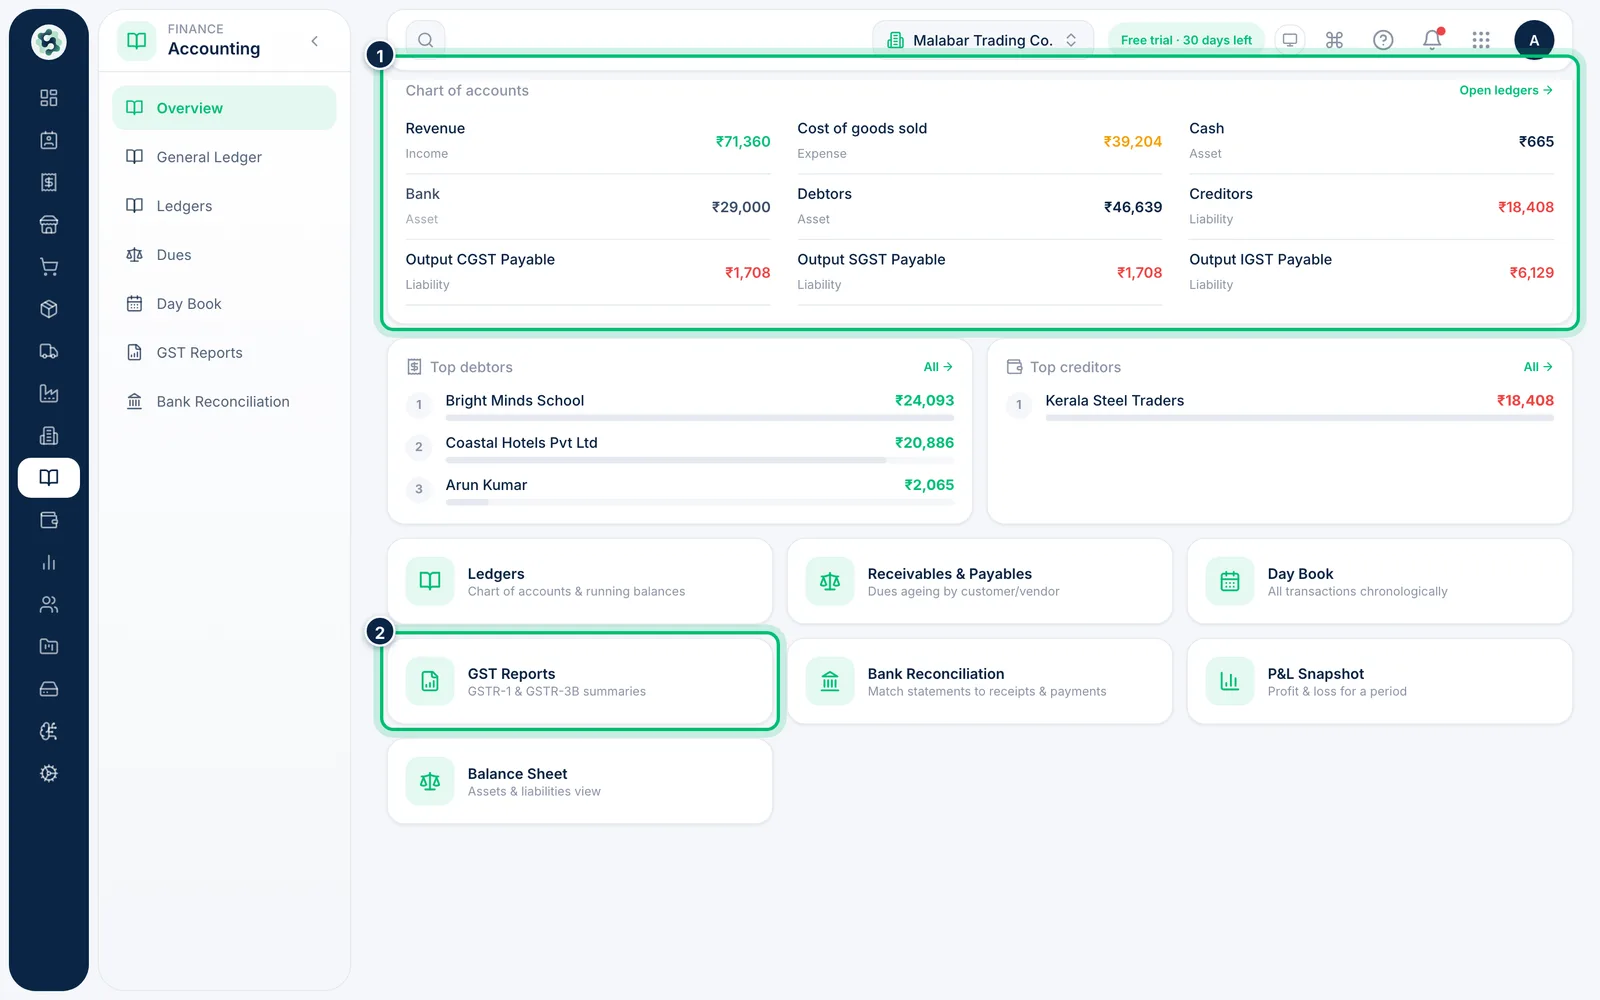Viewport: 1600px width, 1000px height.
Task: Open the P&L Snapshot card
Action: point(1380,681)
